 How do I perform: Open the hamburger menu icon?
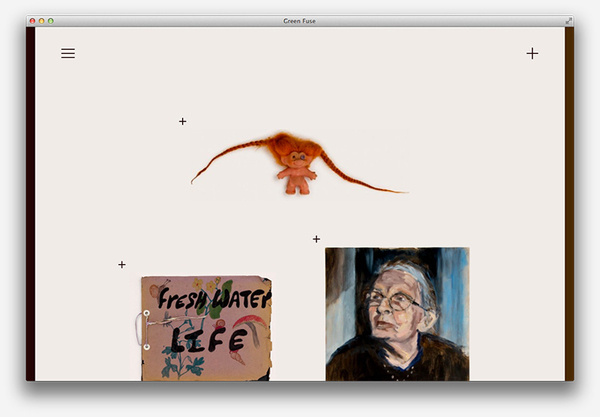[68, 53]
